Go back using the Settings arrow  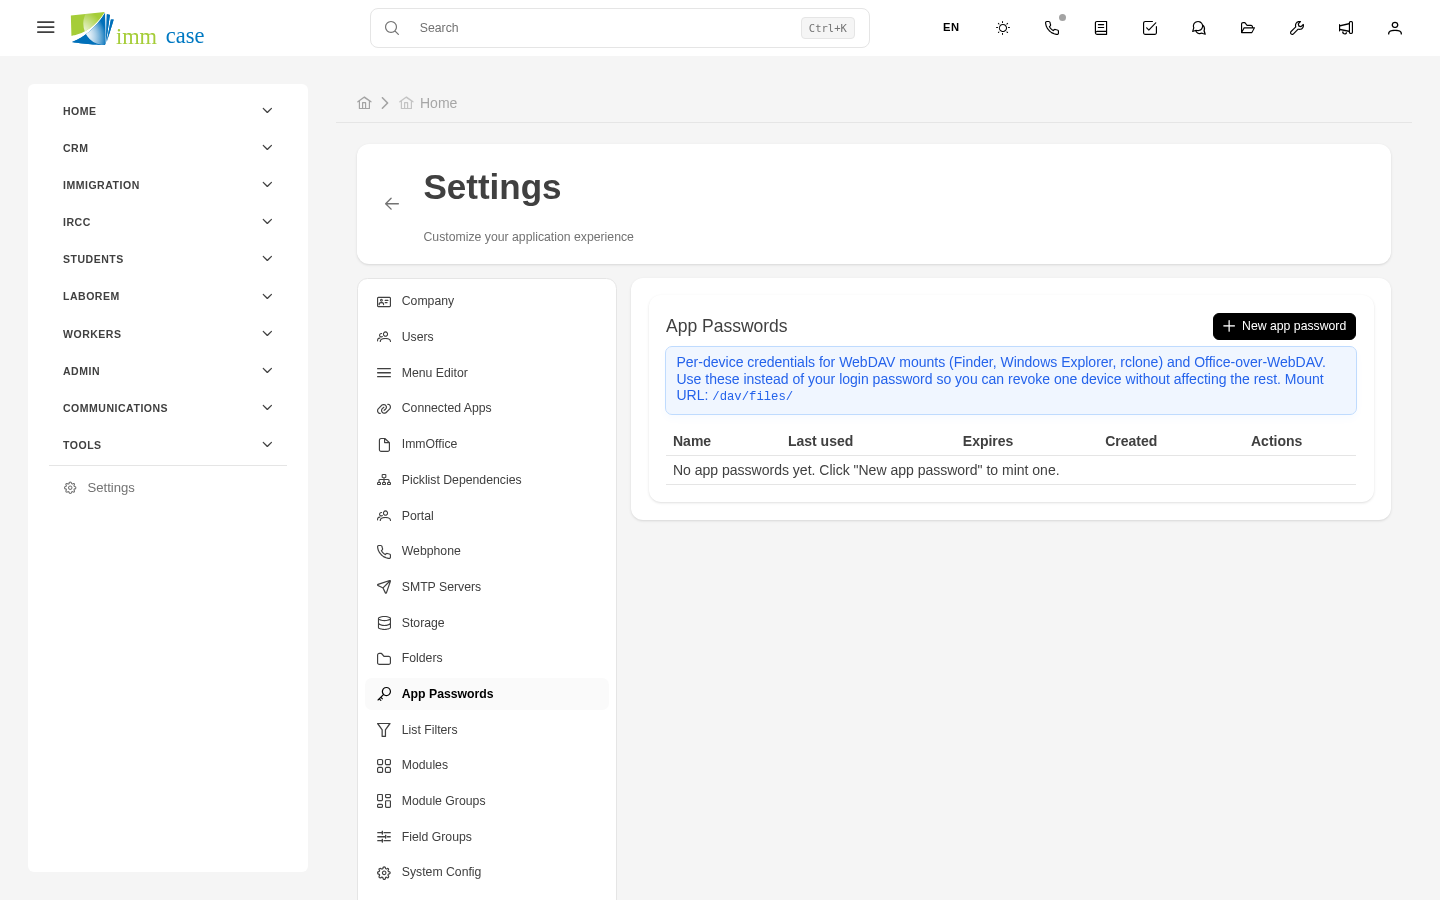click(392, 204)
